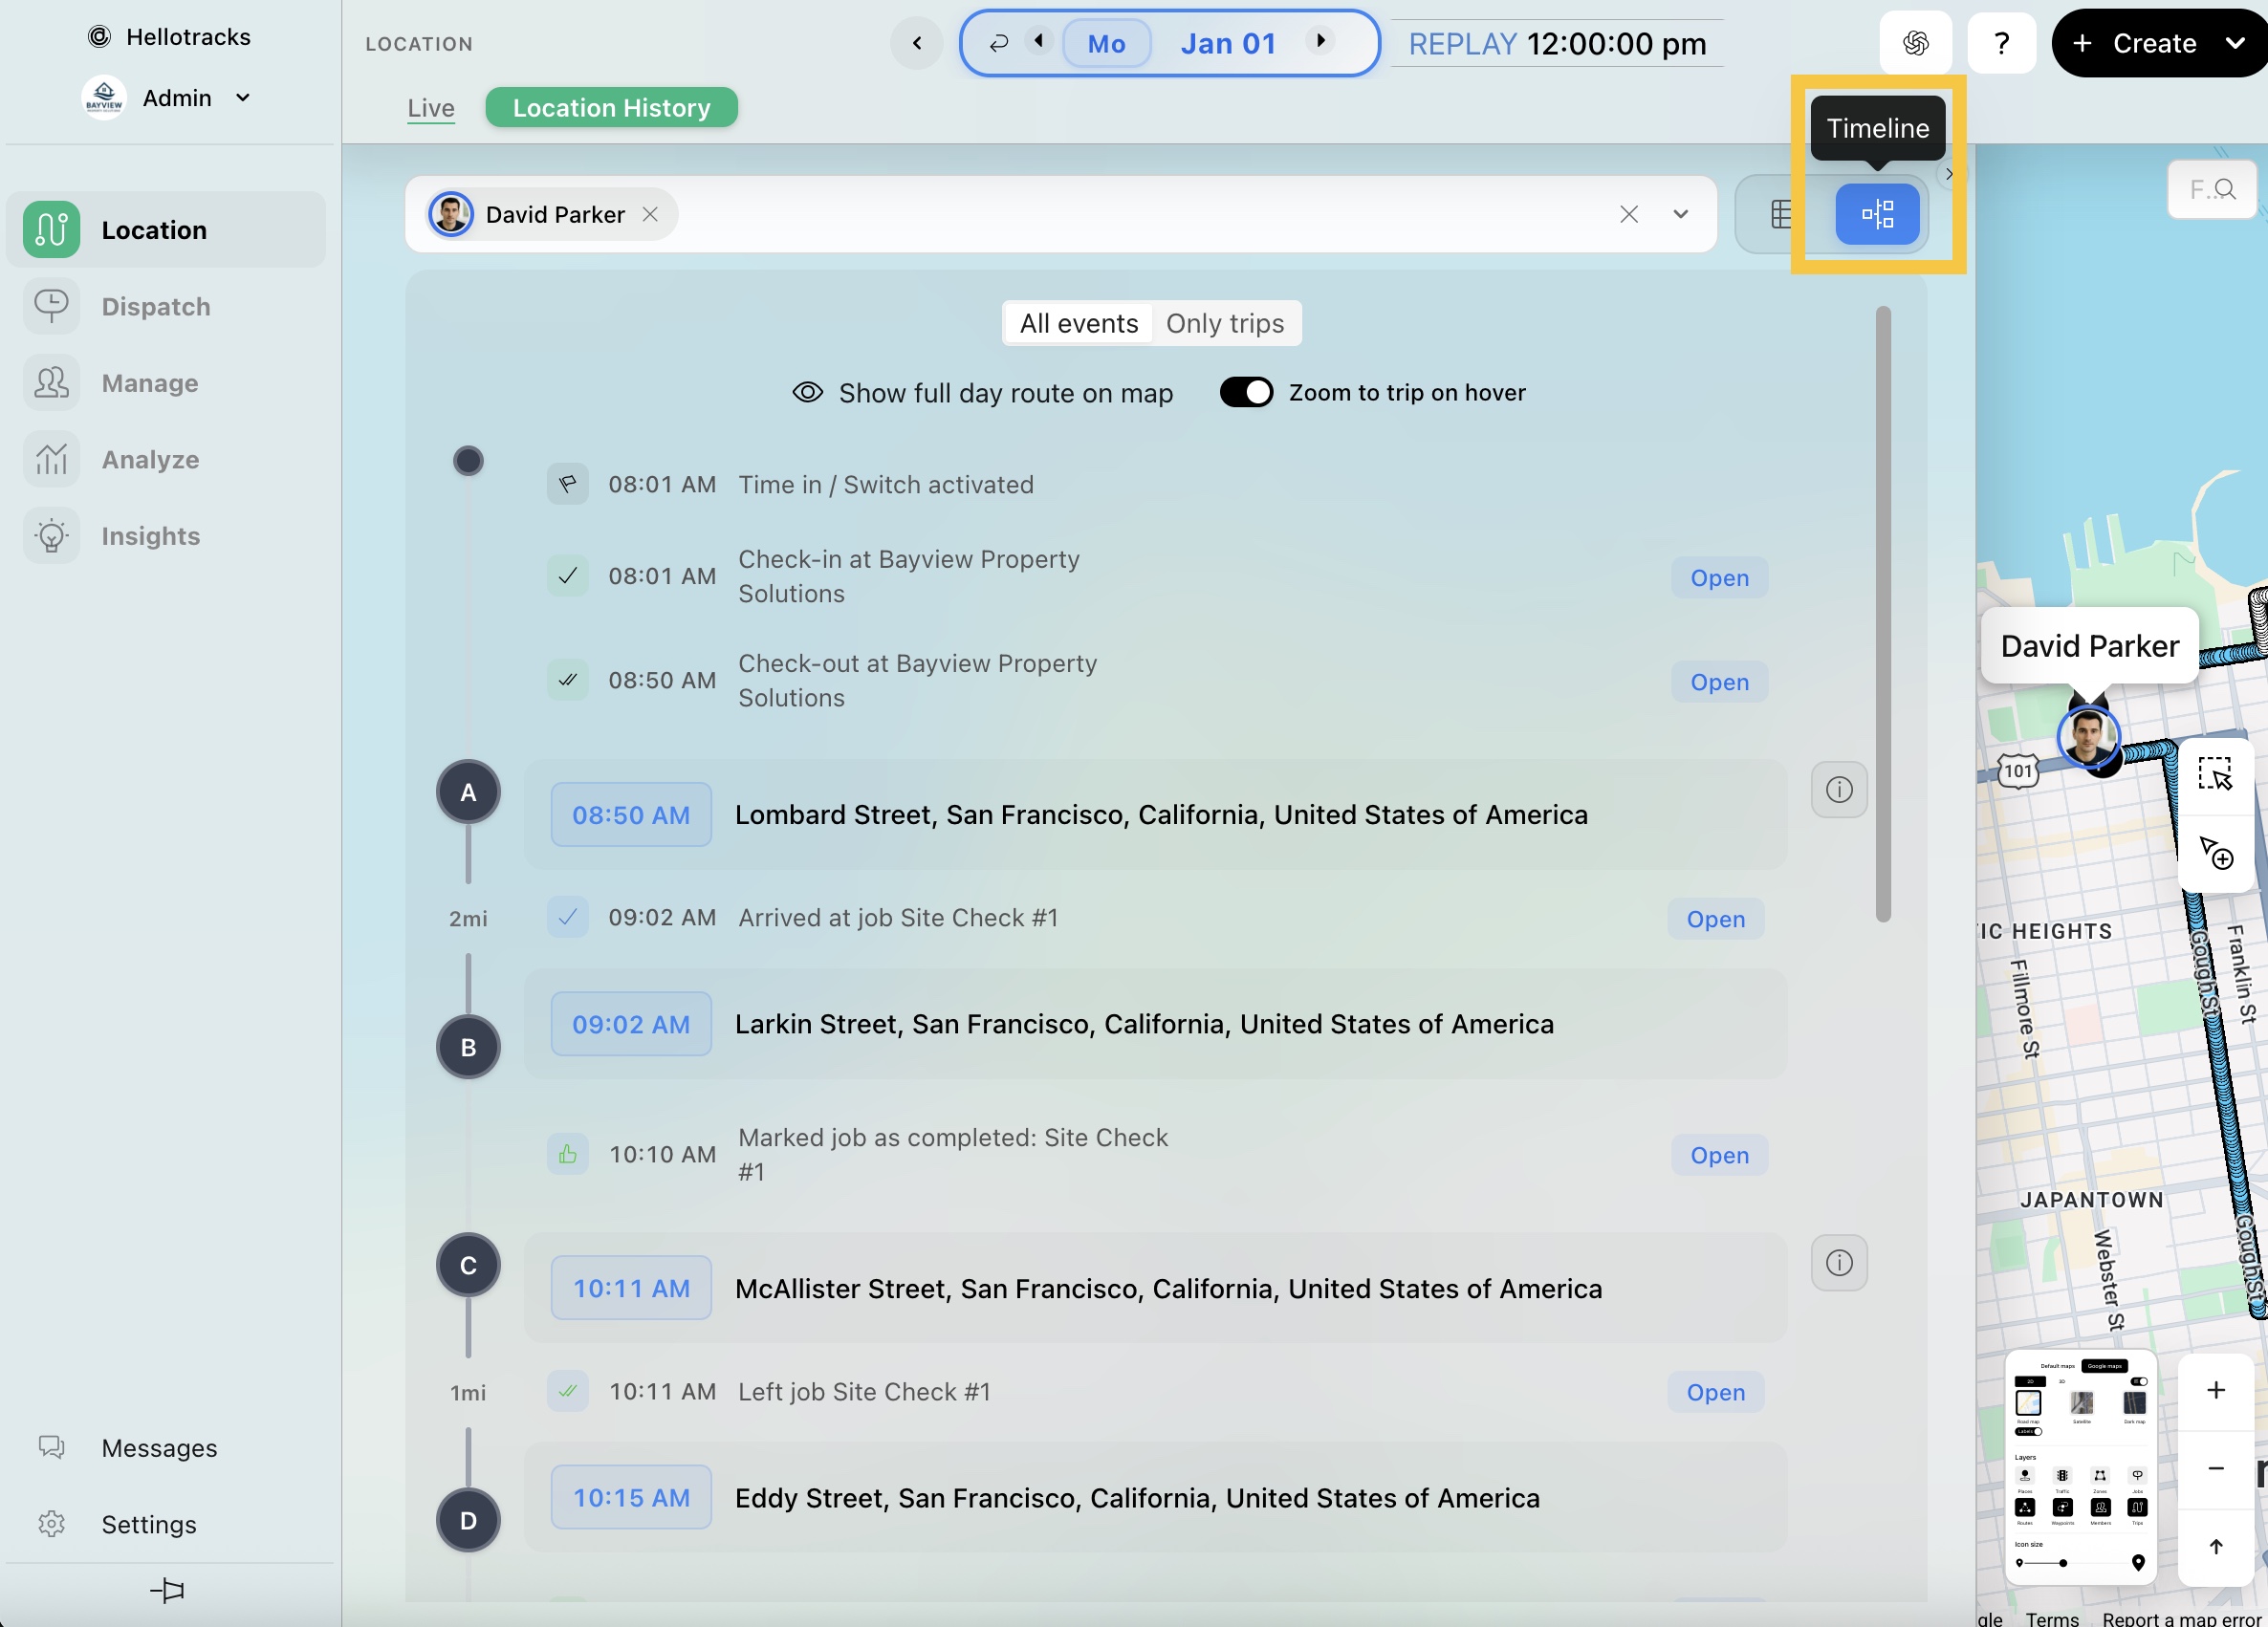Click the help question mark icon
The image size is (2268, 1627).
coord(2001,43)
